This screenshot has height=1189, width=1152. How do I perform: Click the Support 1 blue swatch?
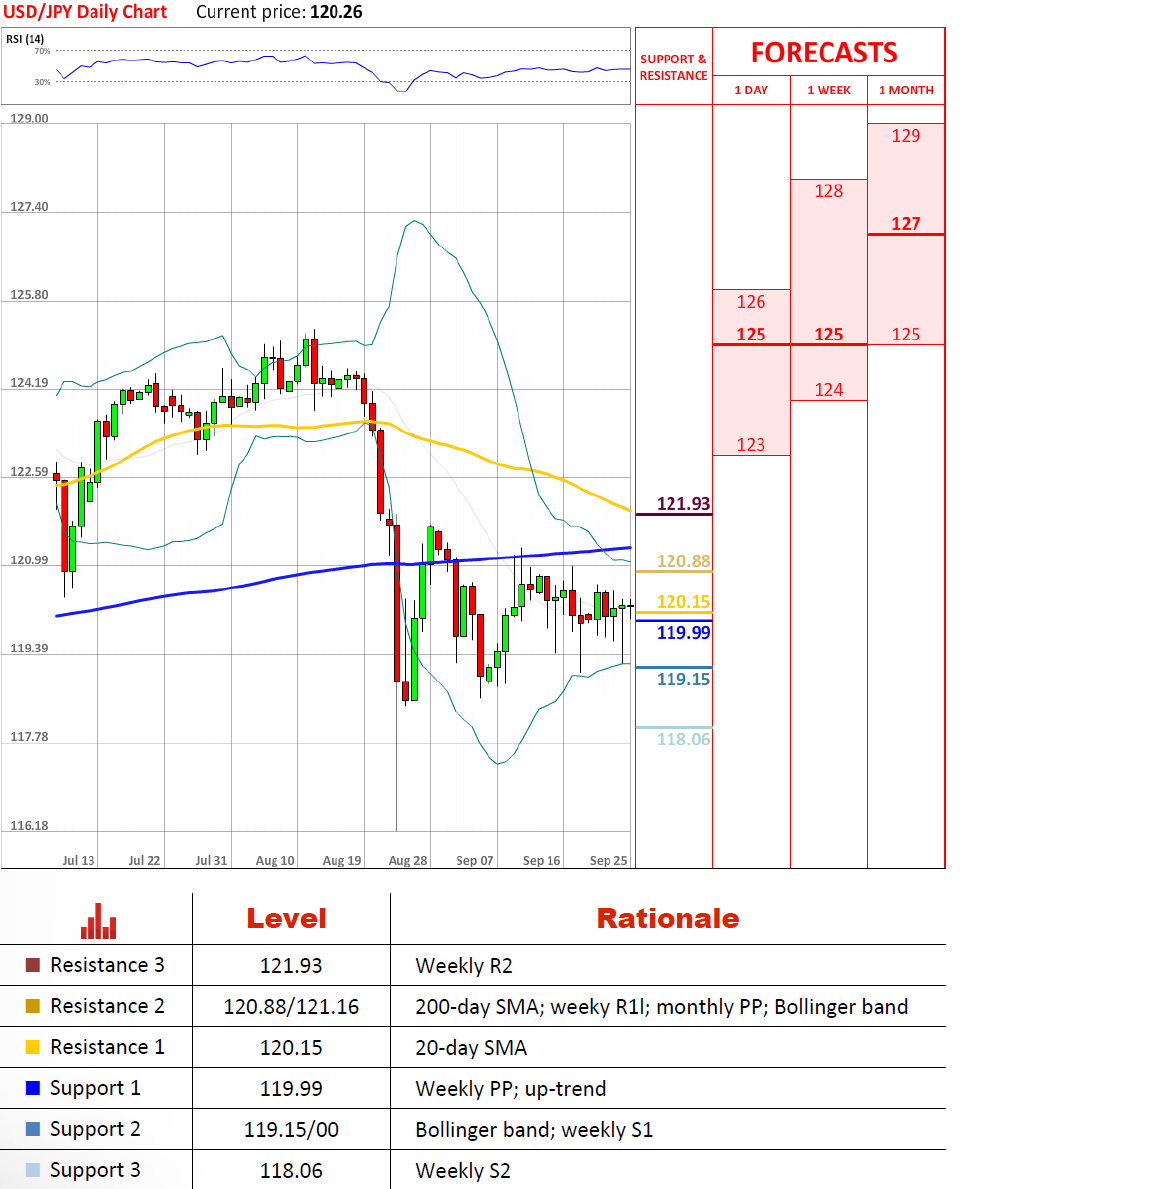pos(33,1088)
